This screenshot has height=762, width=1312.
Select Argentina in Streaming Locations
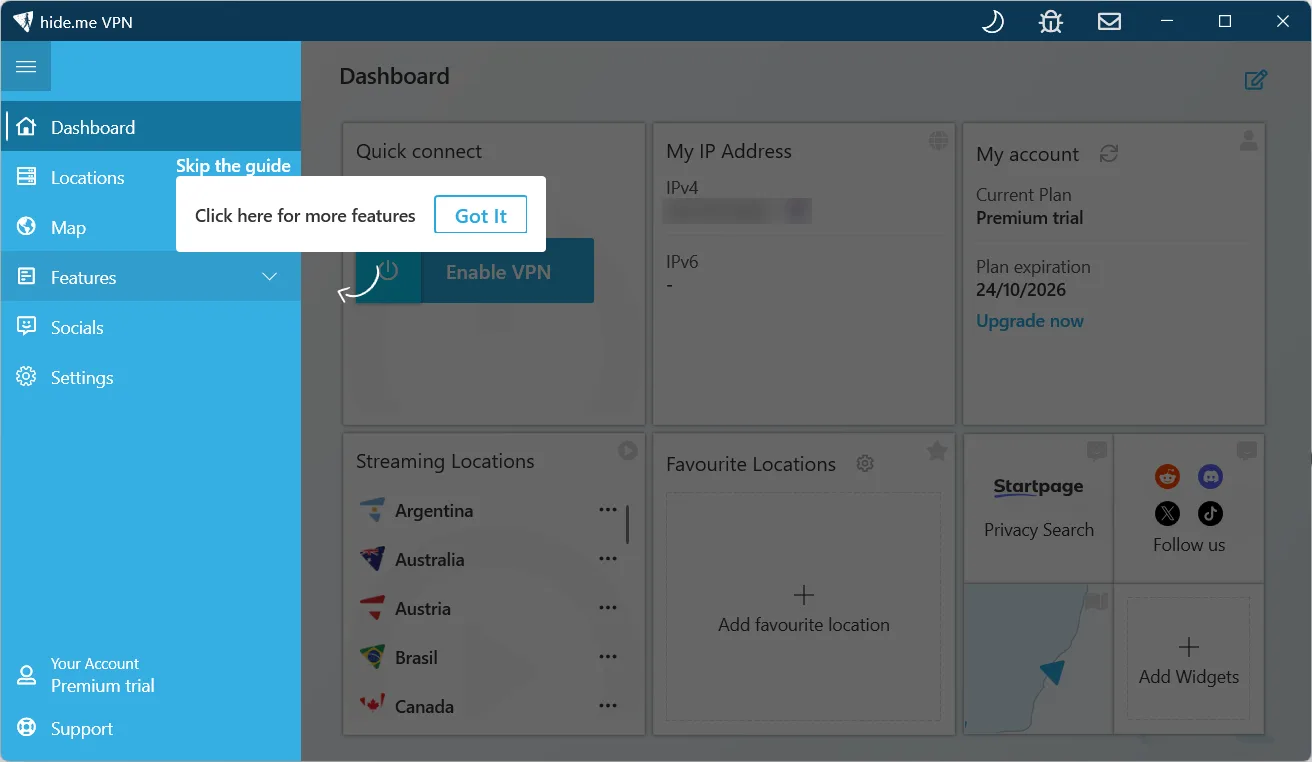click(434, 511)
